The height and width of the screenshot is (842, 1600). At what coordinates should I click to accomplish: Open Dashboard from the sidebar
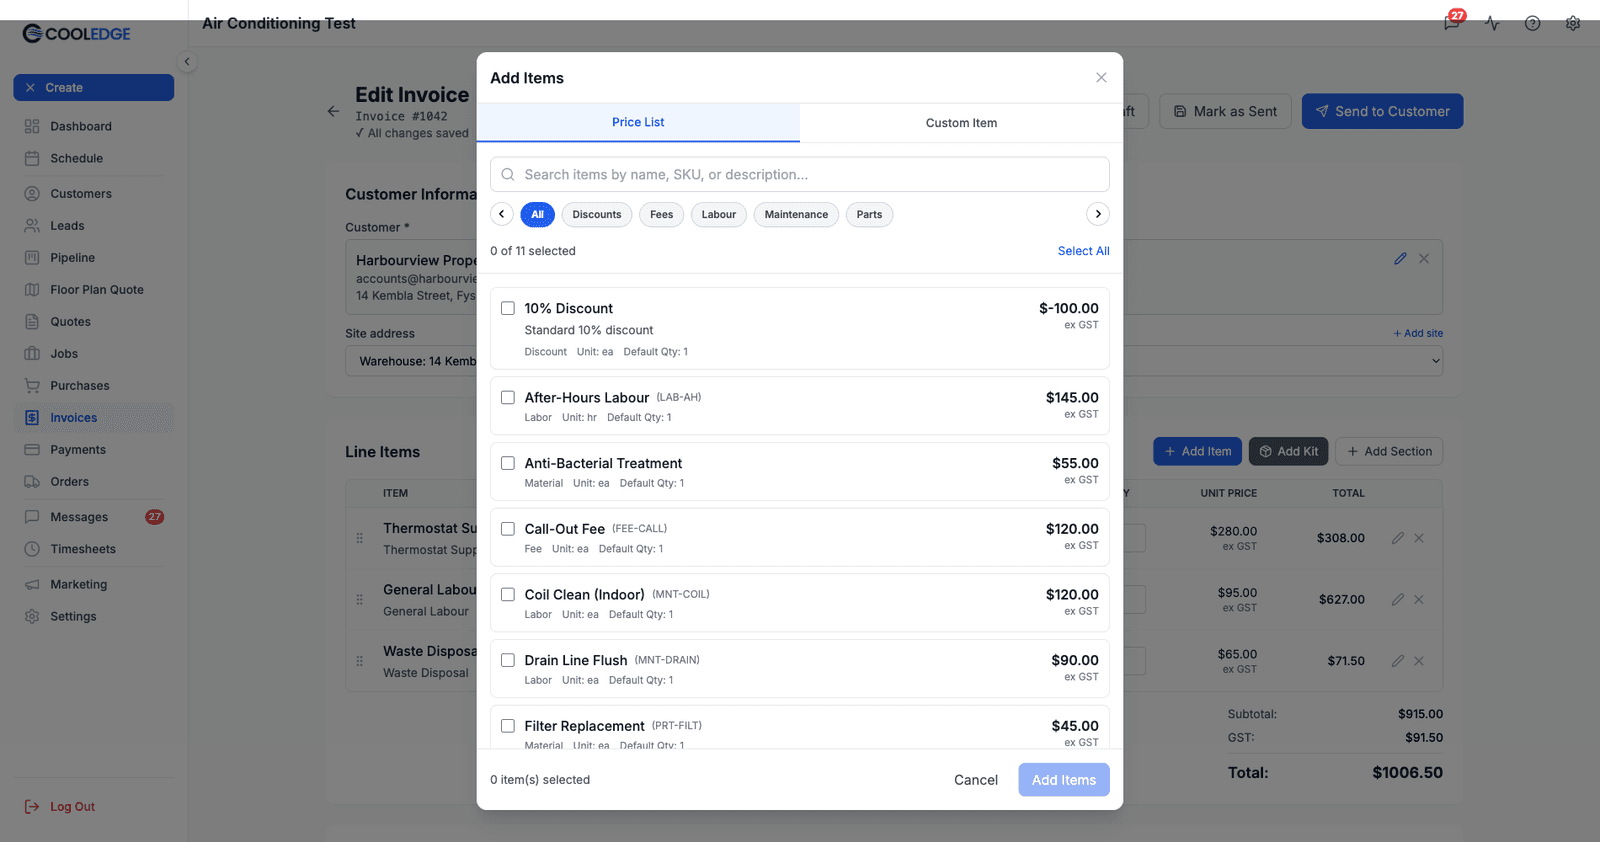[x=94, y=126]
